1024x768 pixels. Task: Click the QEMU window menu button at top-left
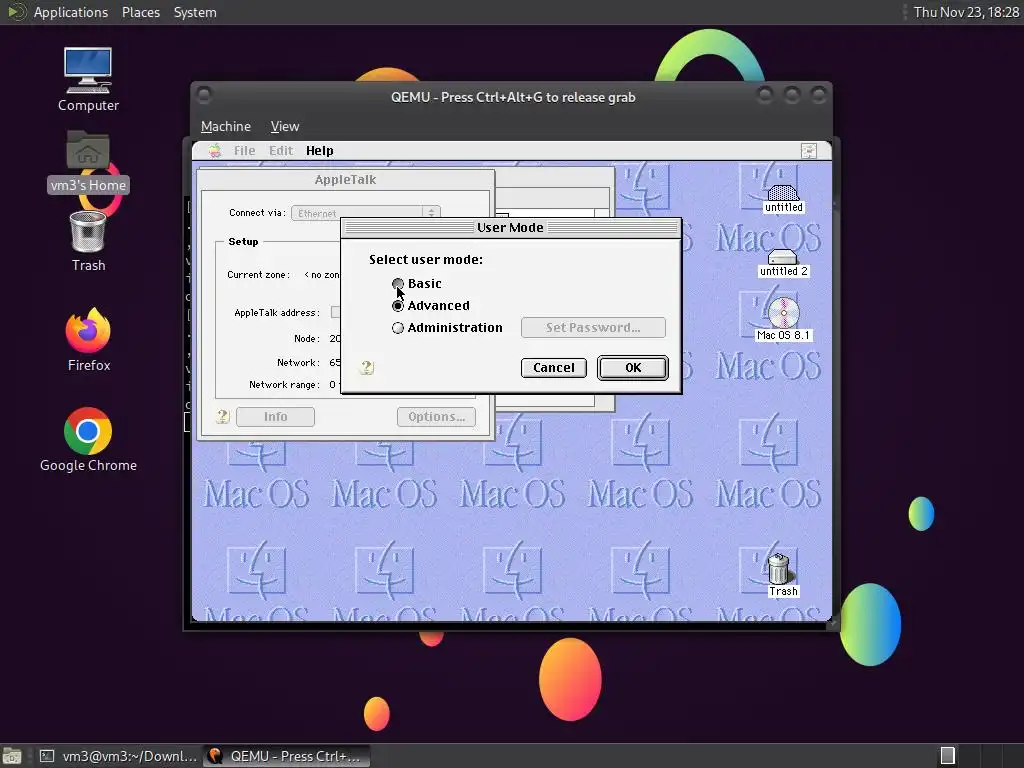tap(204, 96)
